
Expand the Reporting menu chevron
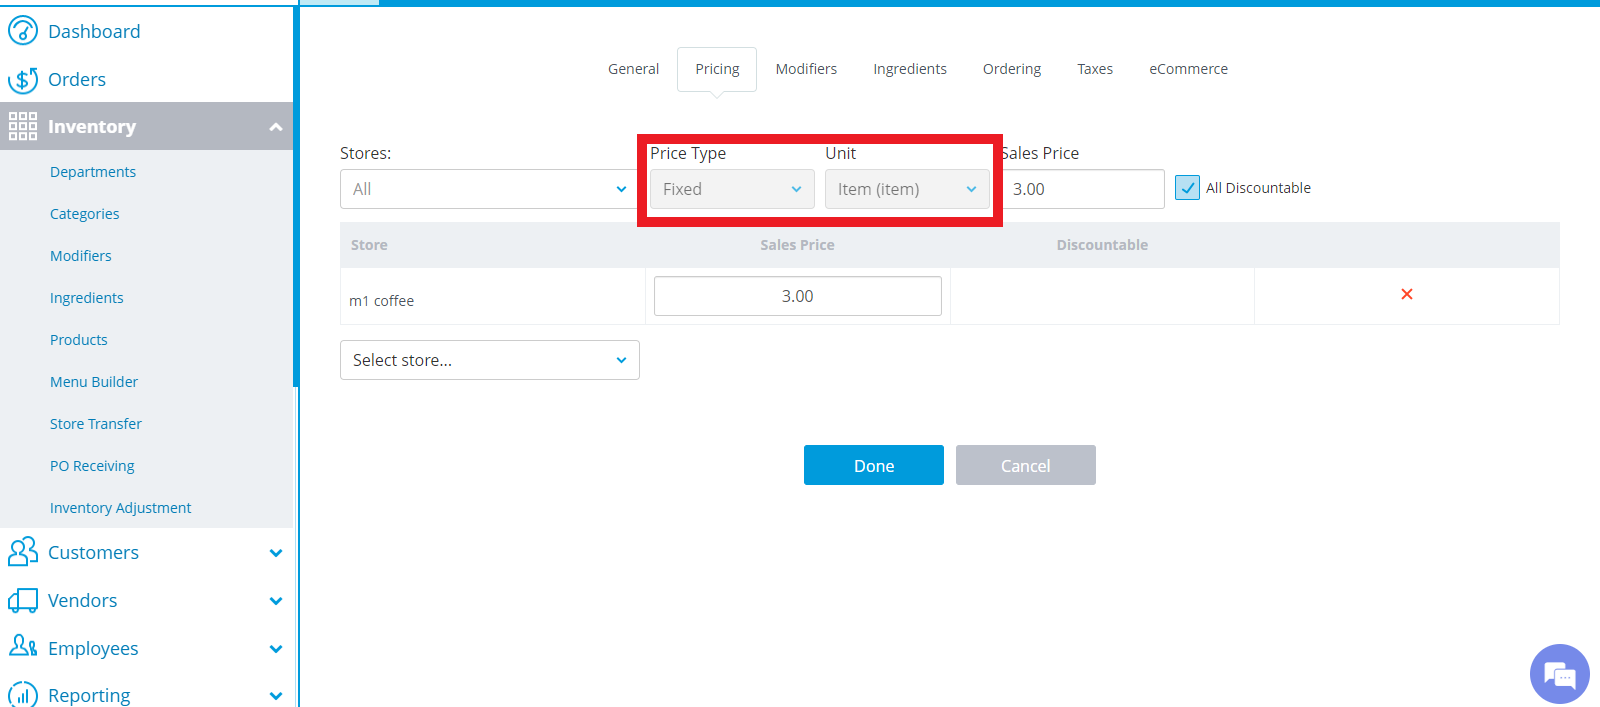point(276,696)
